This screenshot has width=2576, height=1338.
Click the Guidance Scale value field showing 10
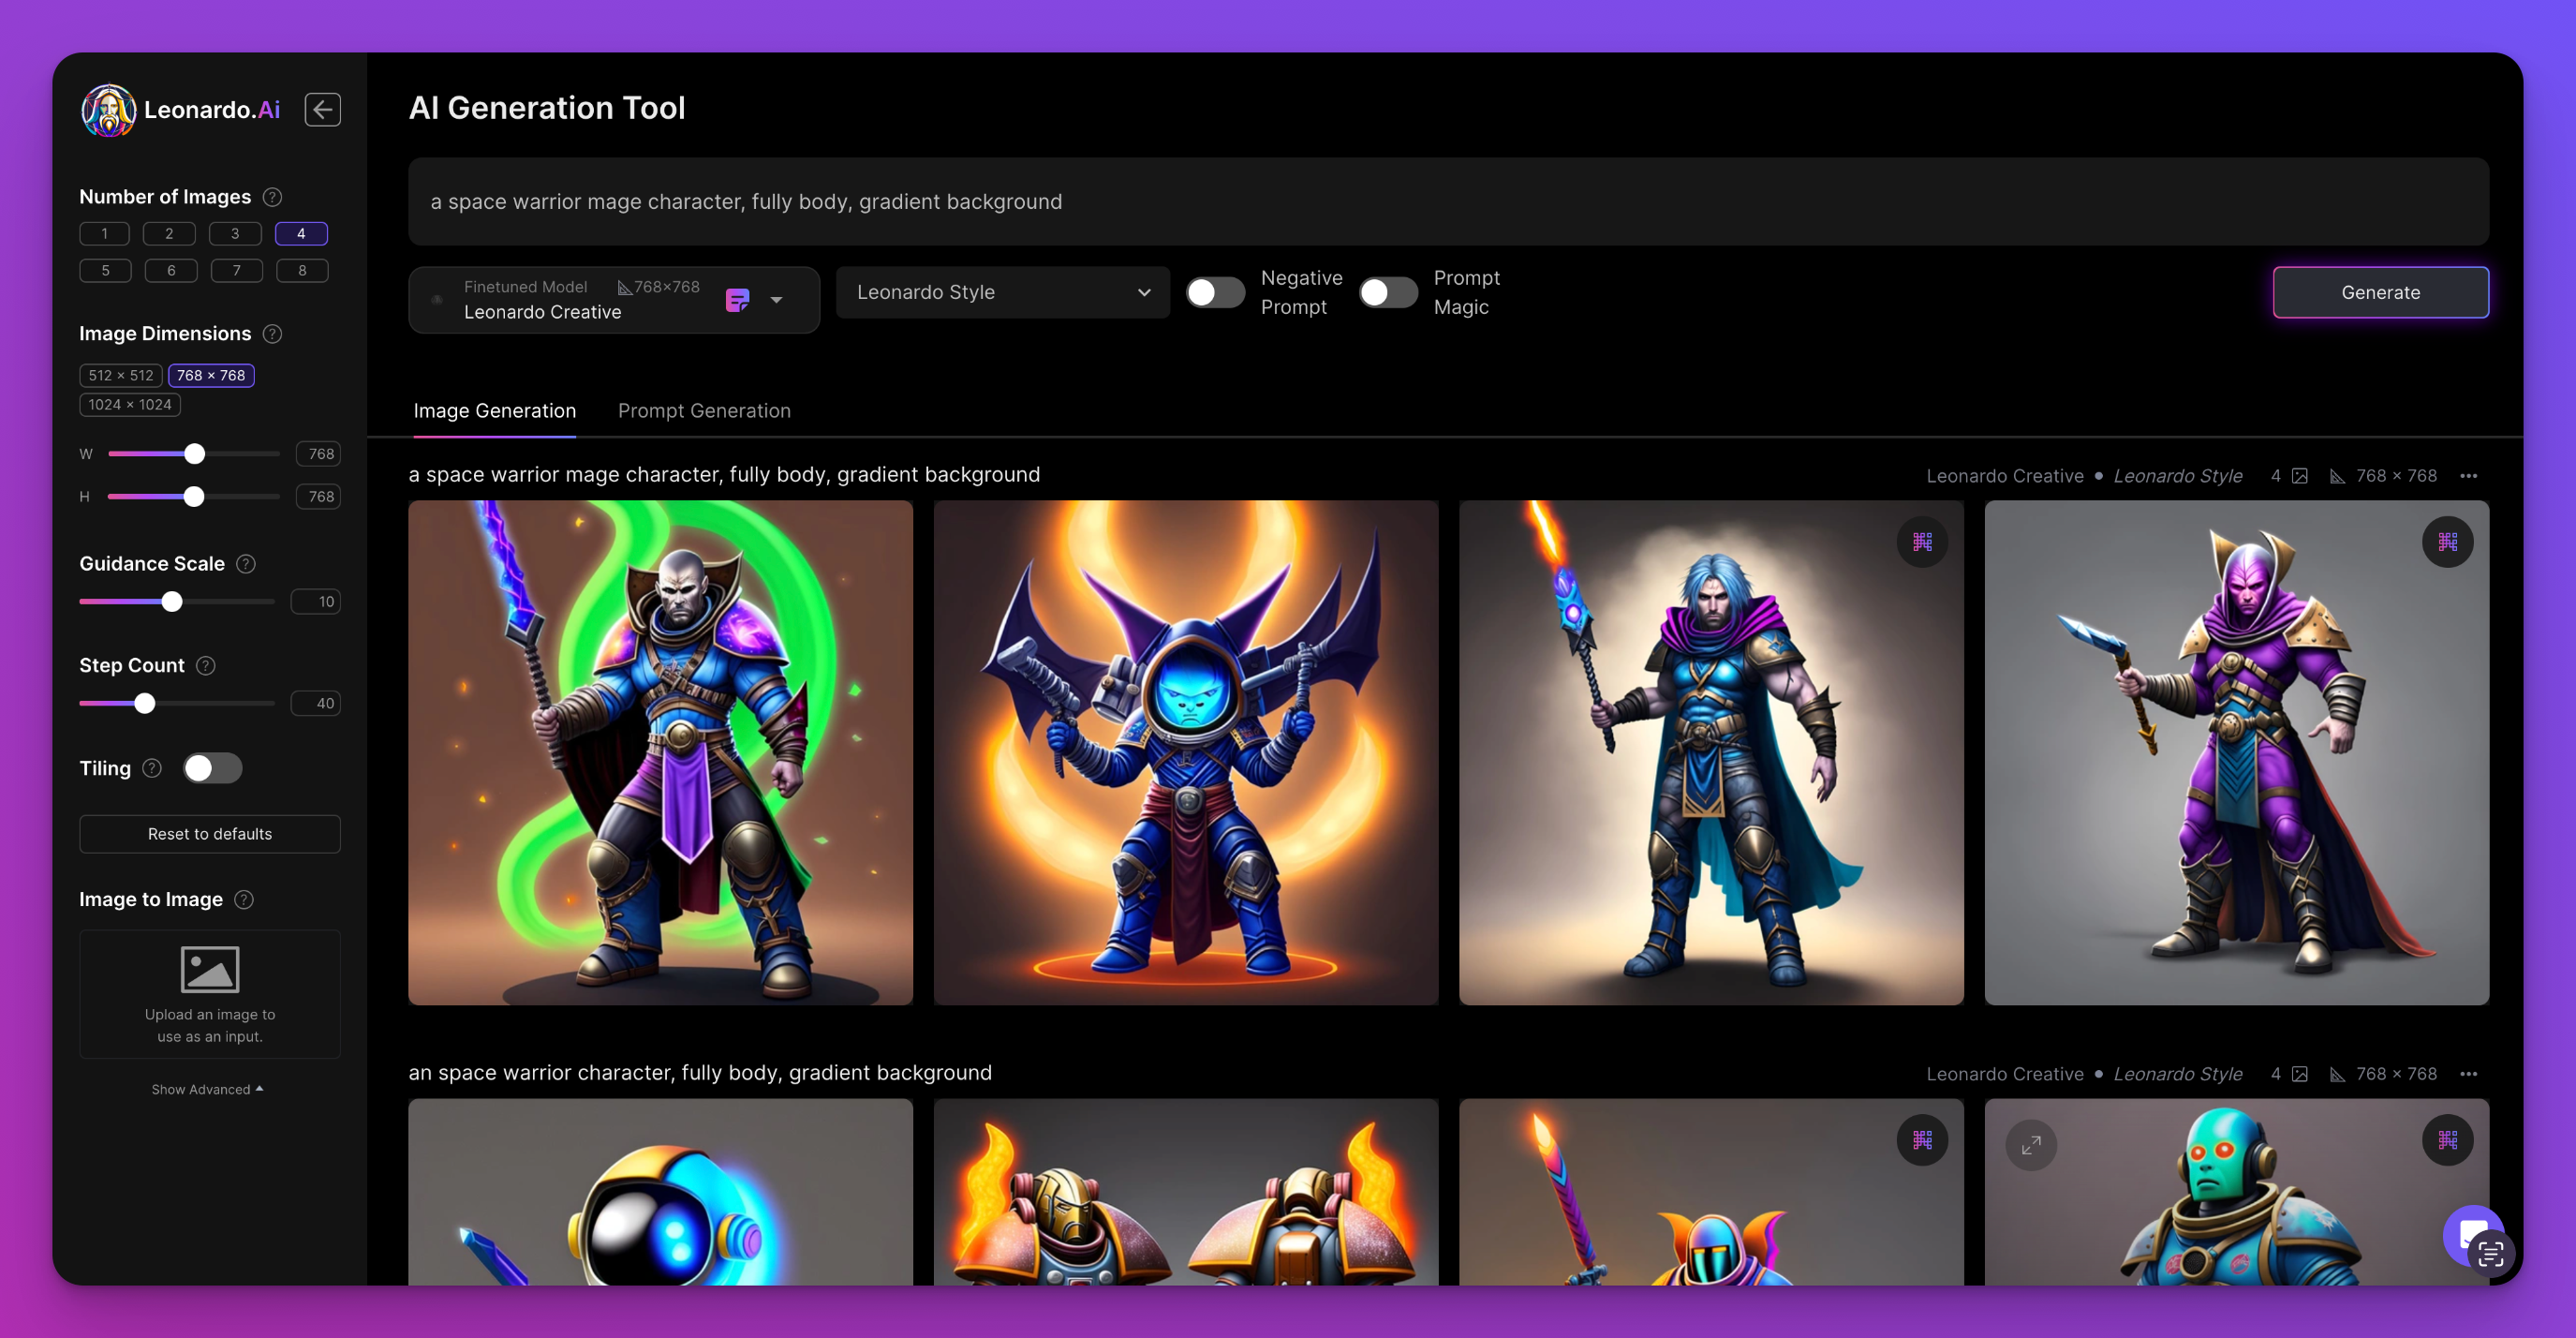(x=316, y=602)
